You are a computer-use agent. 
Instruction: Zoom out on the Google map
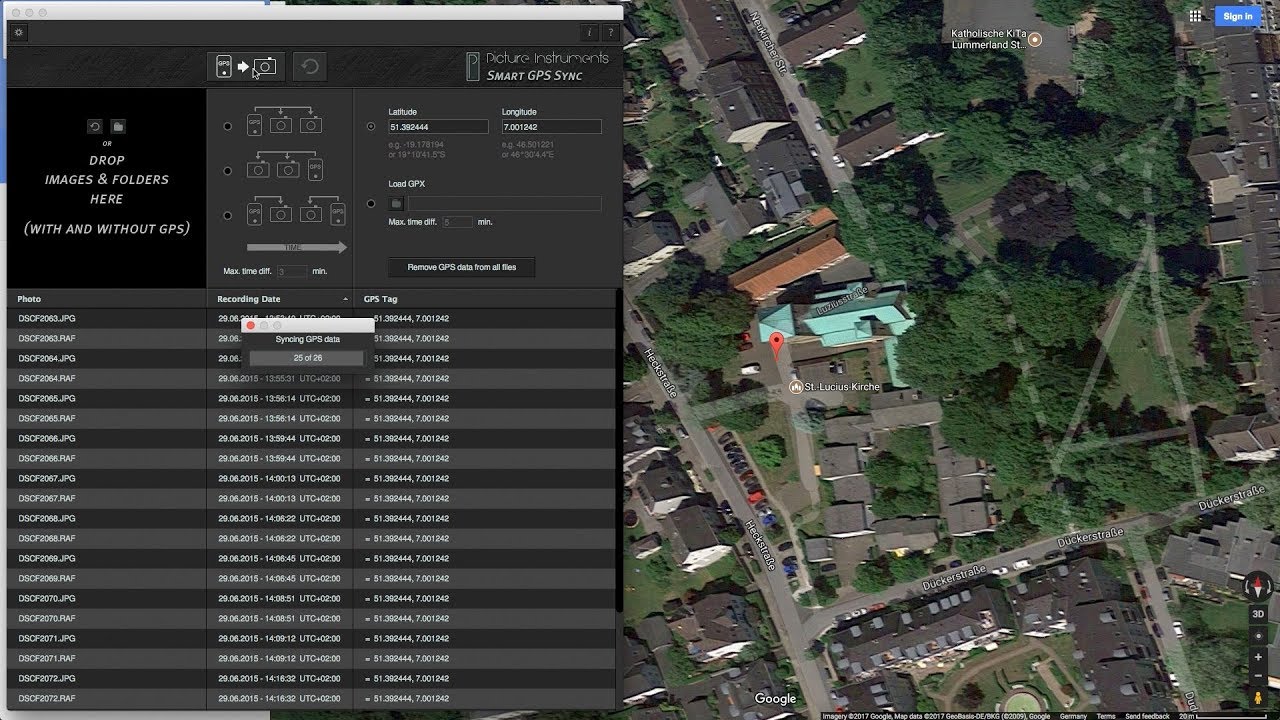coord(1258,677)
